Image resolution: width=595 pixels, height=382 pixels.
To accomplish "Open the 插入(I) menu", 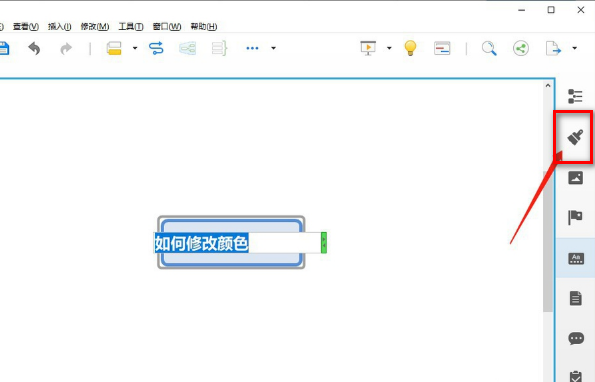I will [x=60, y=27].
